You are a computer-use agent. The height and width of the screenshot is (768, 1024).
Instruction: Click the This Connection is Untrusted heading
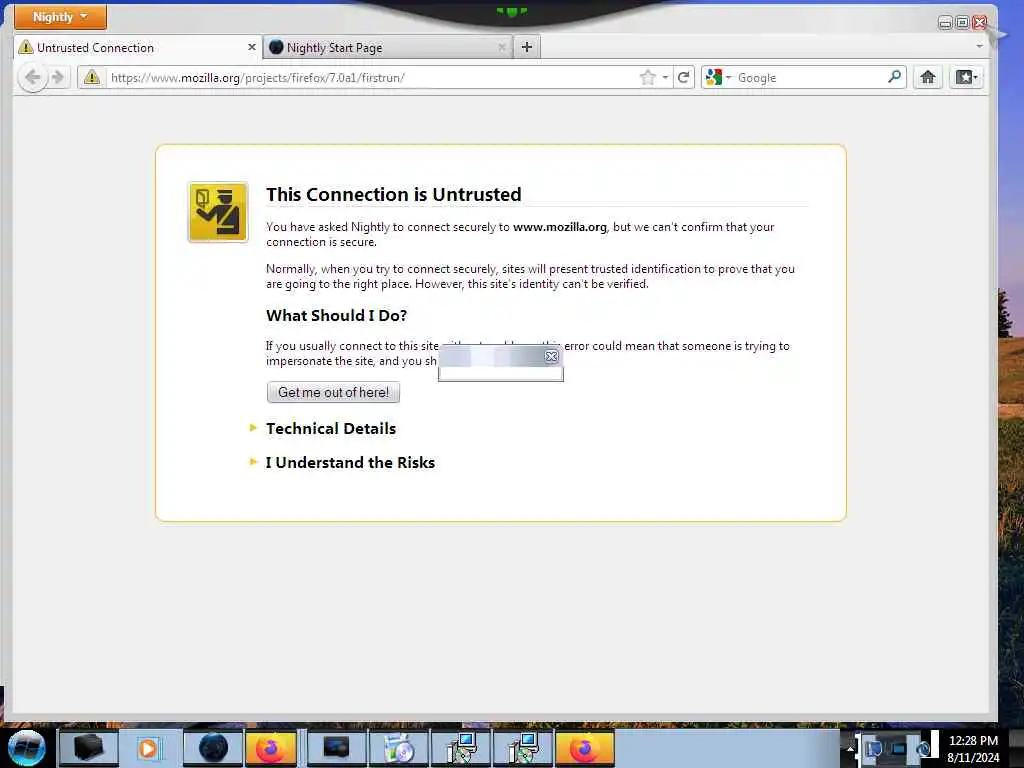coord(394,195)
